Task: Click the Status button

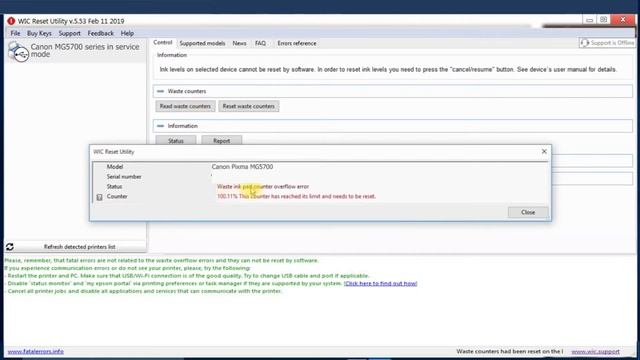Action: pos(176,140)
